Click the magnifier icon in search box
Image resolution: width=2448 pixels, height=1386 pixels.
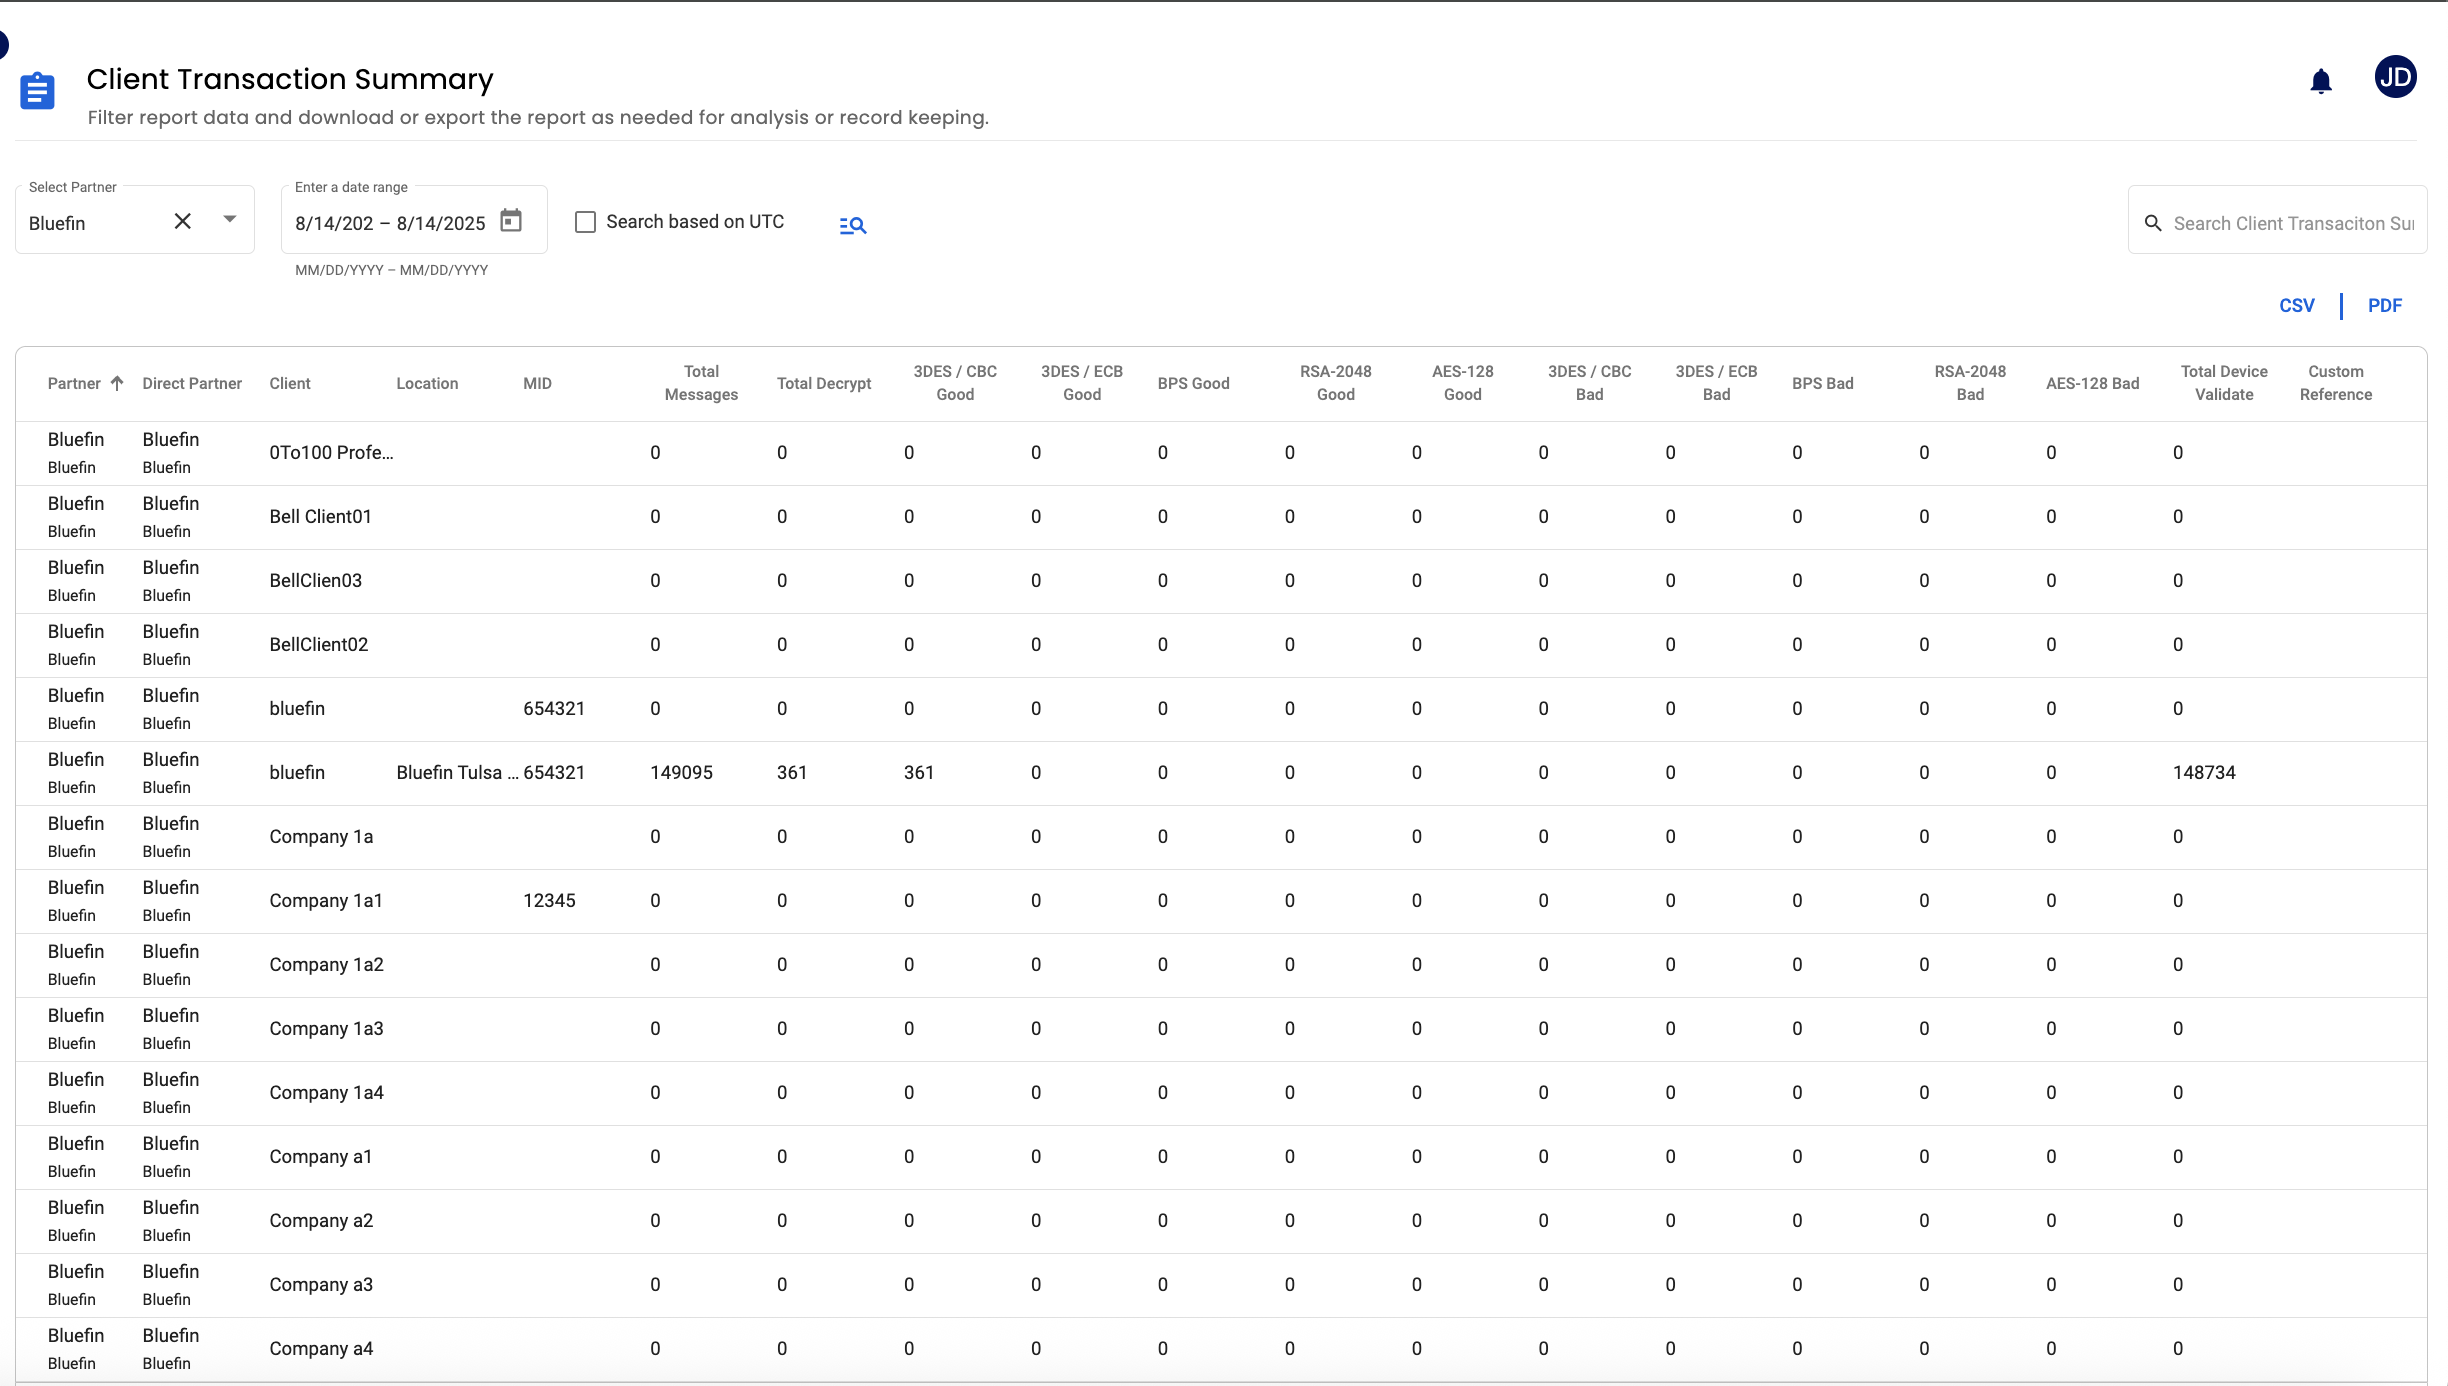[2153, 223]
